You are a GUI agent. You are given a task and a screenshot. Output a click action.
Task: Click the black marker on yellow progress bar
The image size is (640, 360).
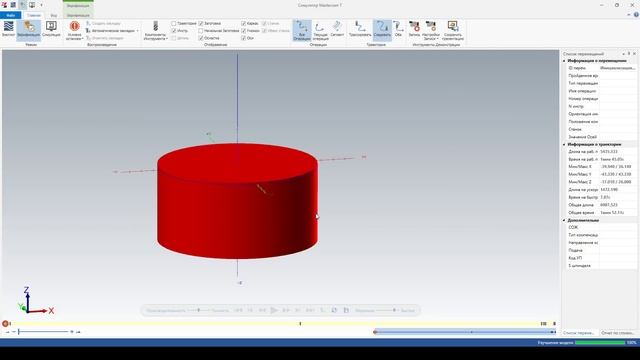300,324
